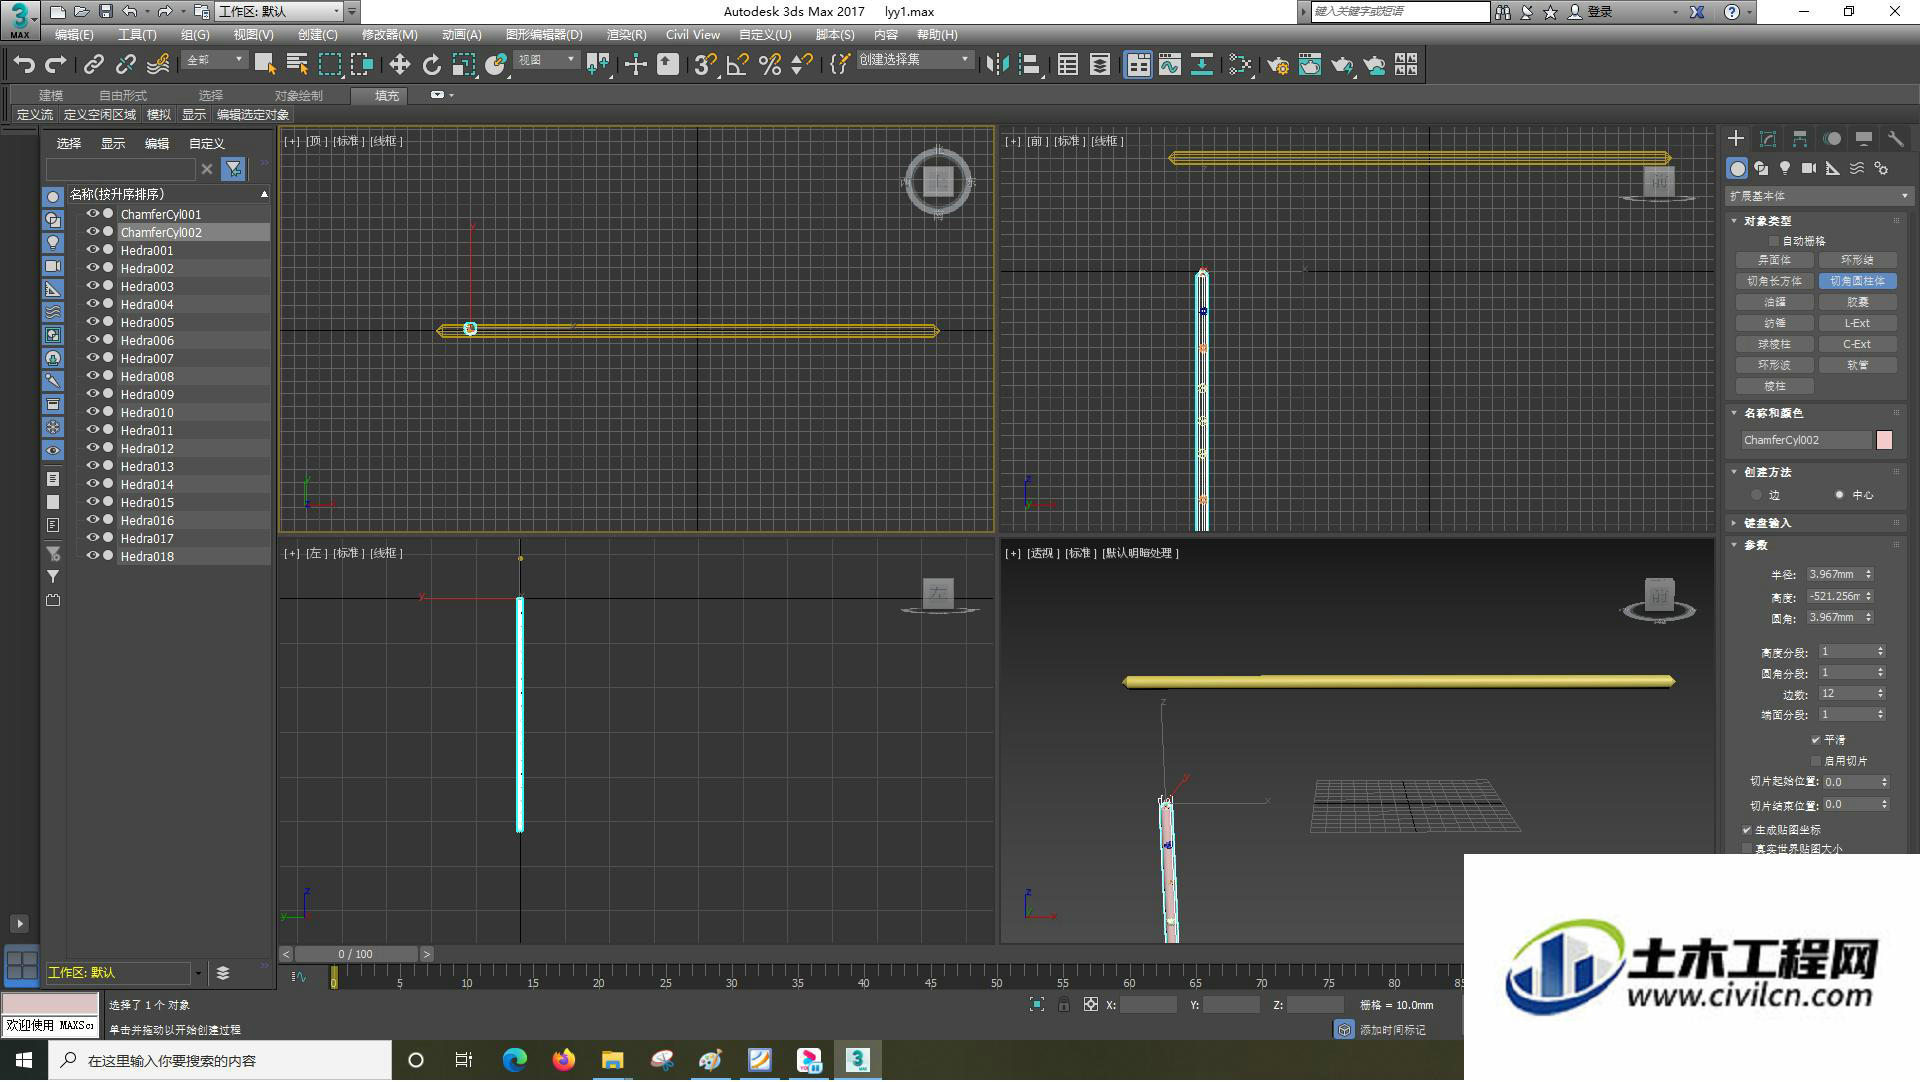This screenshot has height=1082, width=1920.
Task: Open the 视图 reference coordinate dropdown
Action: coord(547,60)
